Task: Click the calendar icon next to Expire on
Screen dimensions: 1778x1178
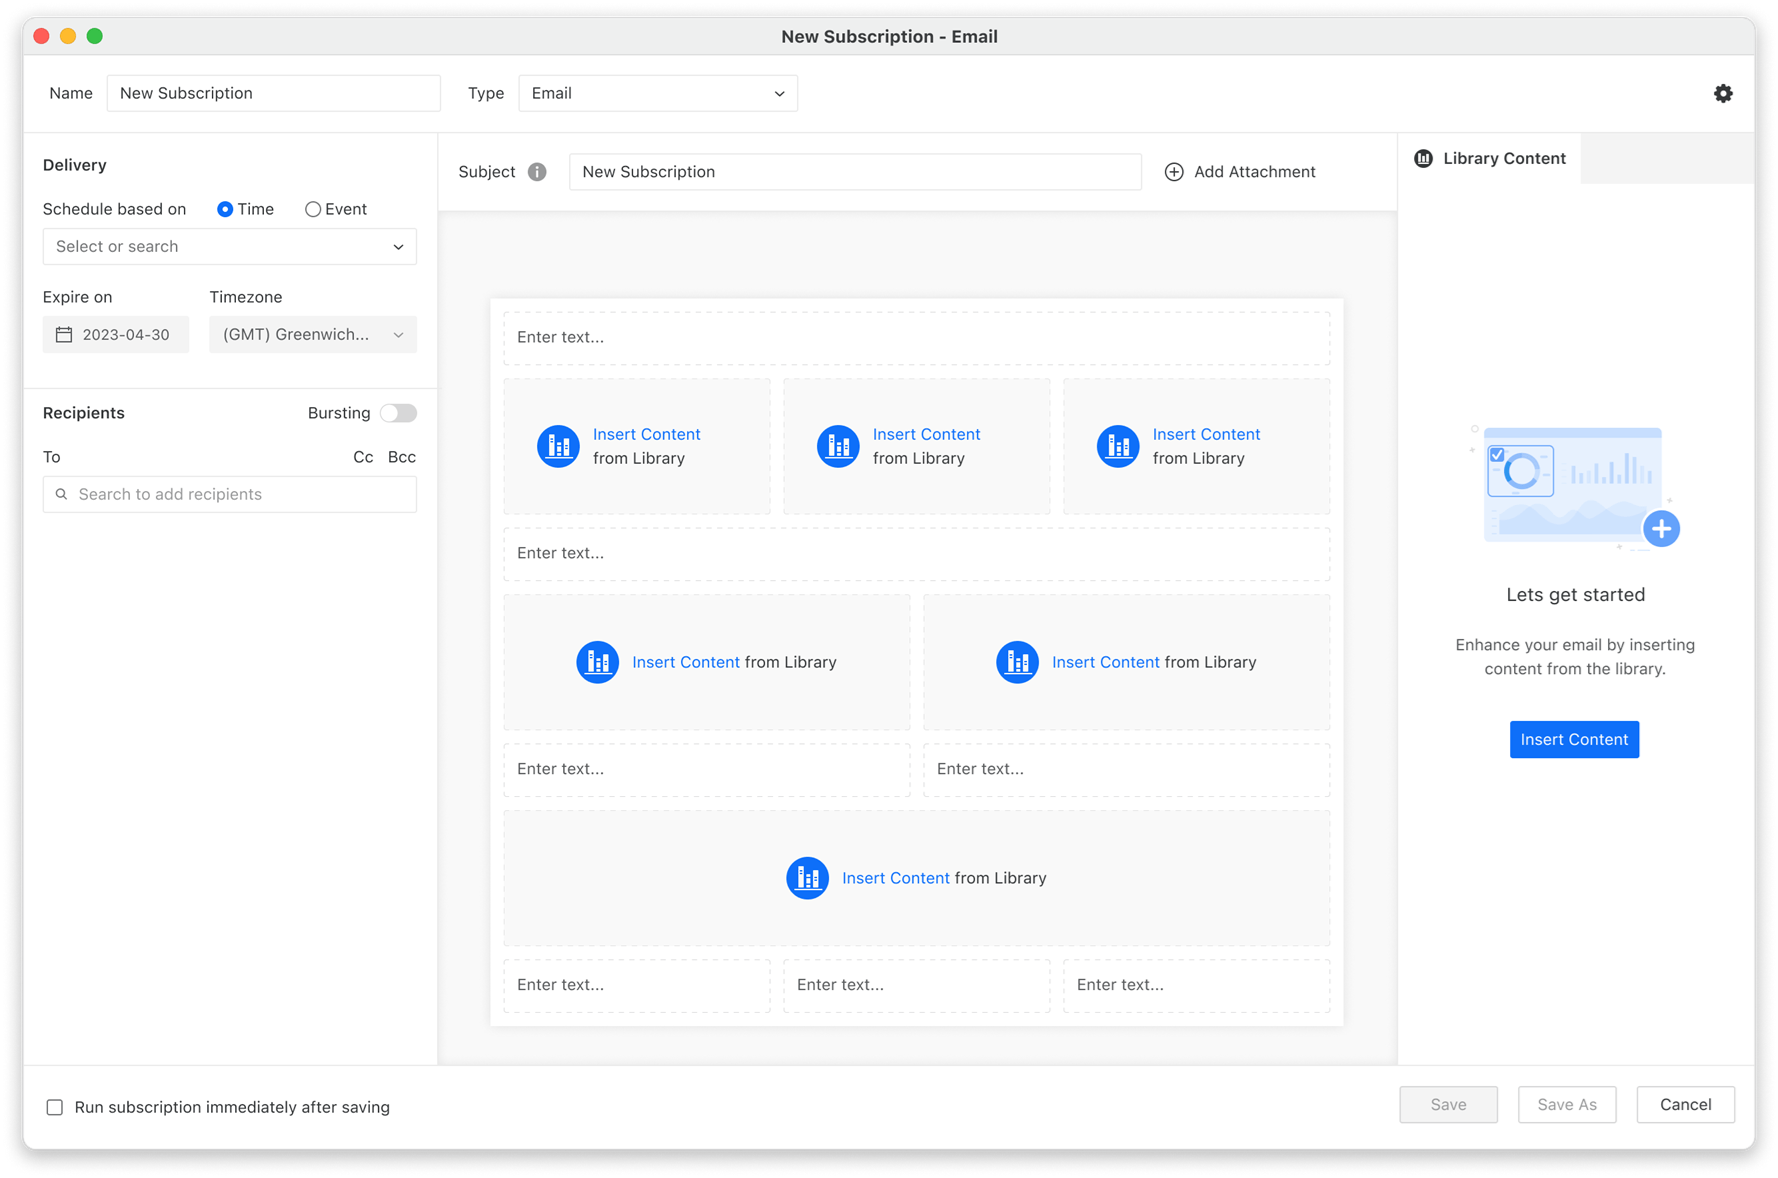Action: [x=64, y=334]
